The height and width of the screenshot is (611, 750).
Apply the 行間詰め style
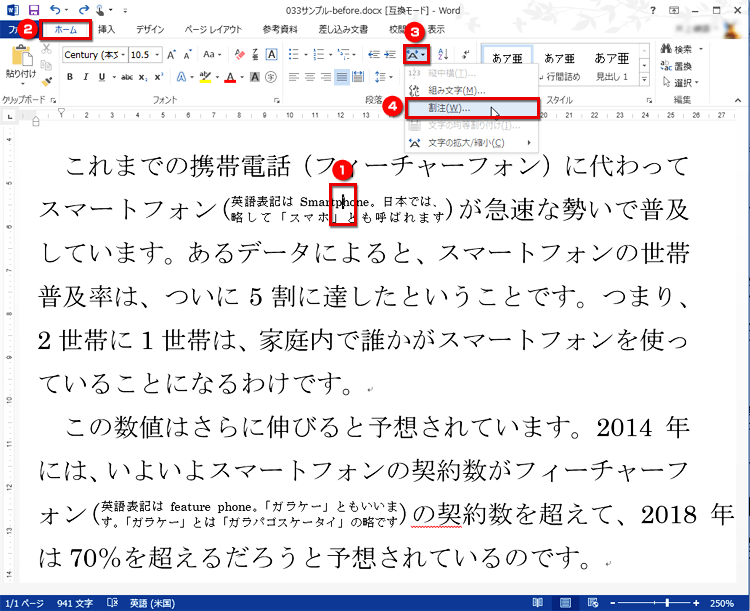(x=559, y=66)
